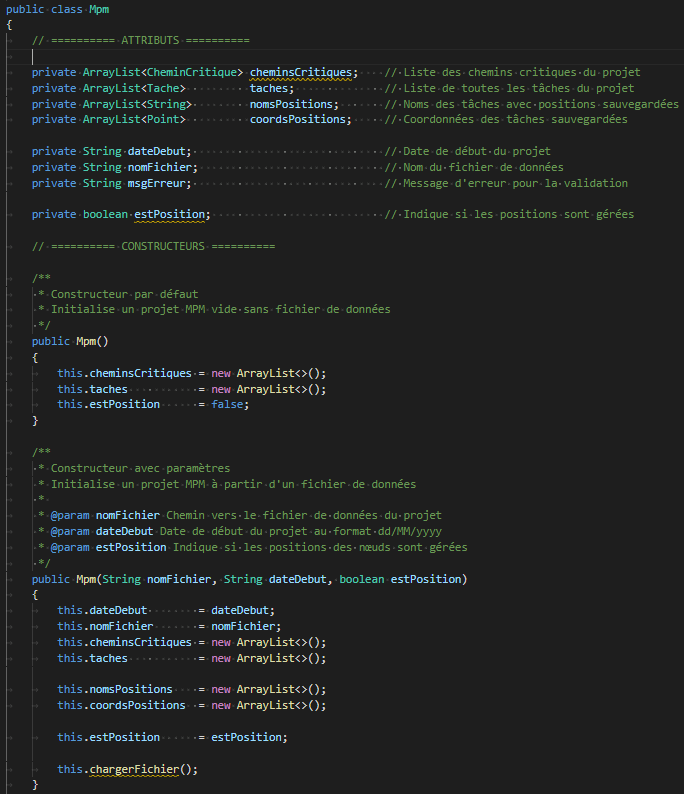Click the underlined msgErreur field name
684x794 pixels.
tap(157, 183)
